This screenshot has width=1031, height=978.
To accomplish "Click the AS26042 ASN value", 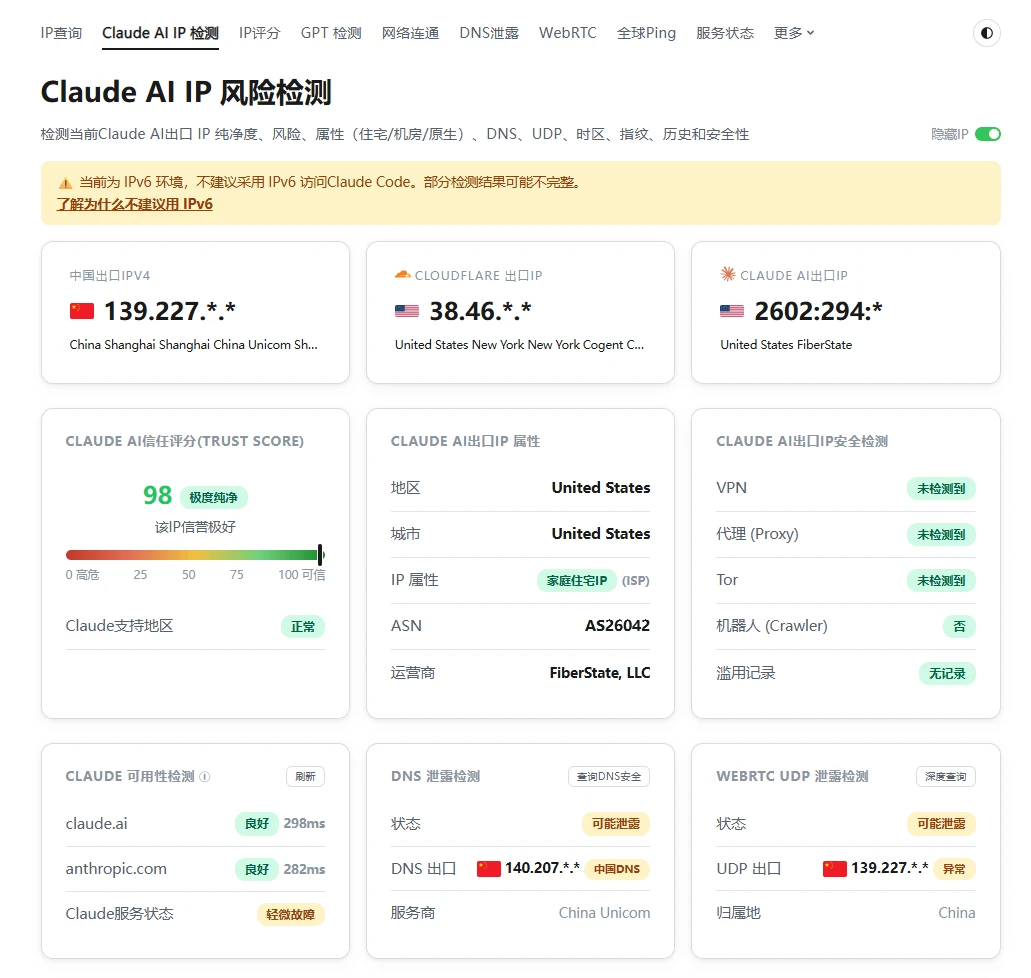I will (x=617, y=625).
